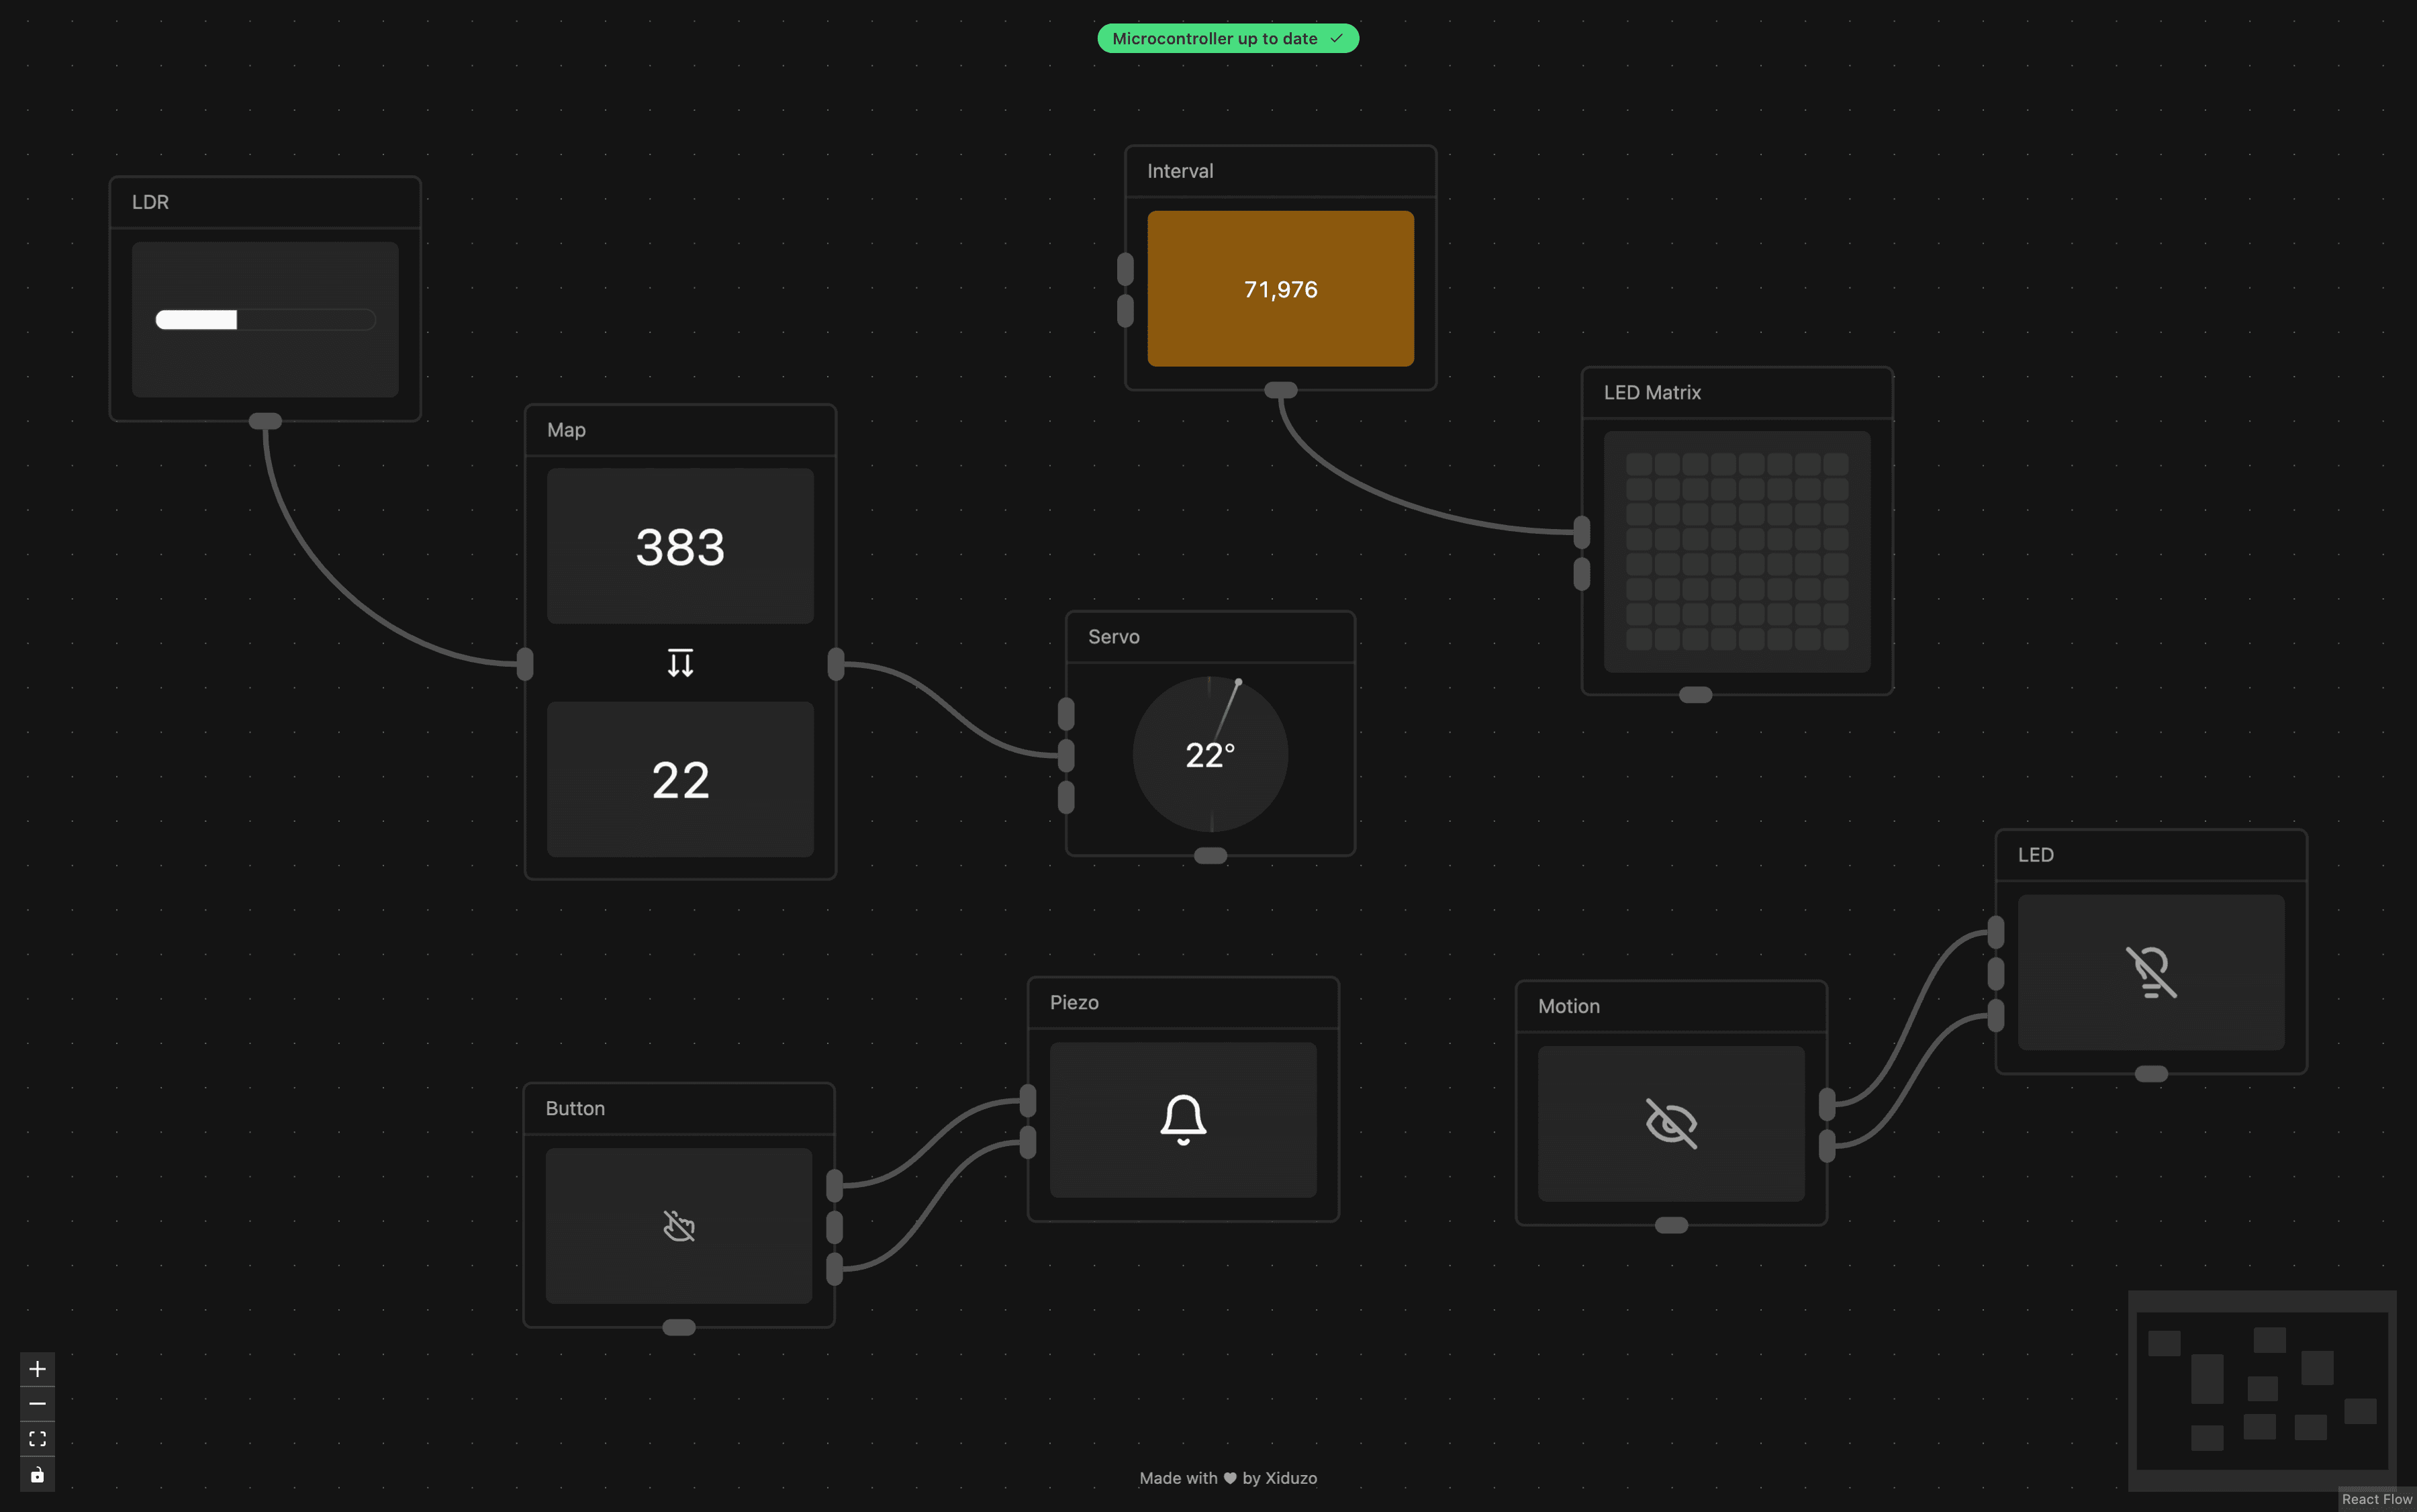Click the Motion node bottom handle
Screen dimensions: 2417x1512
[x=1671, y=1226]
